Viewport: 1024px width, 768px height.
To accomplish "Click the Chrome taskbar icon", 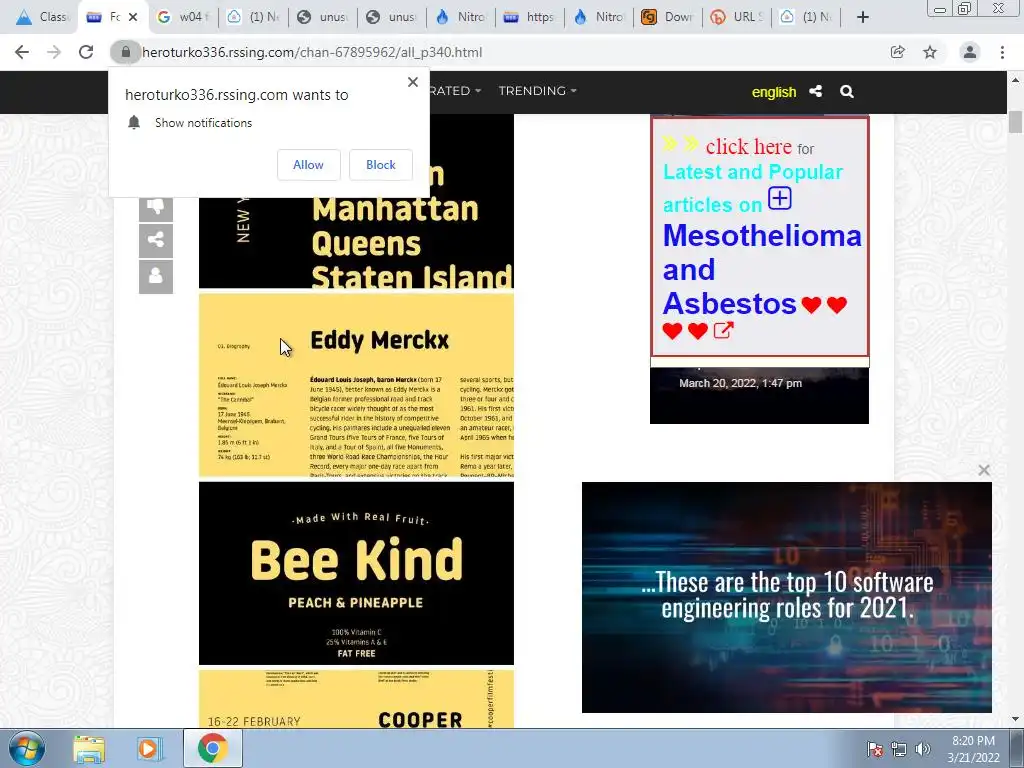I will tap(213, 748).
